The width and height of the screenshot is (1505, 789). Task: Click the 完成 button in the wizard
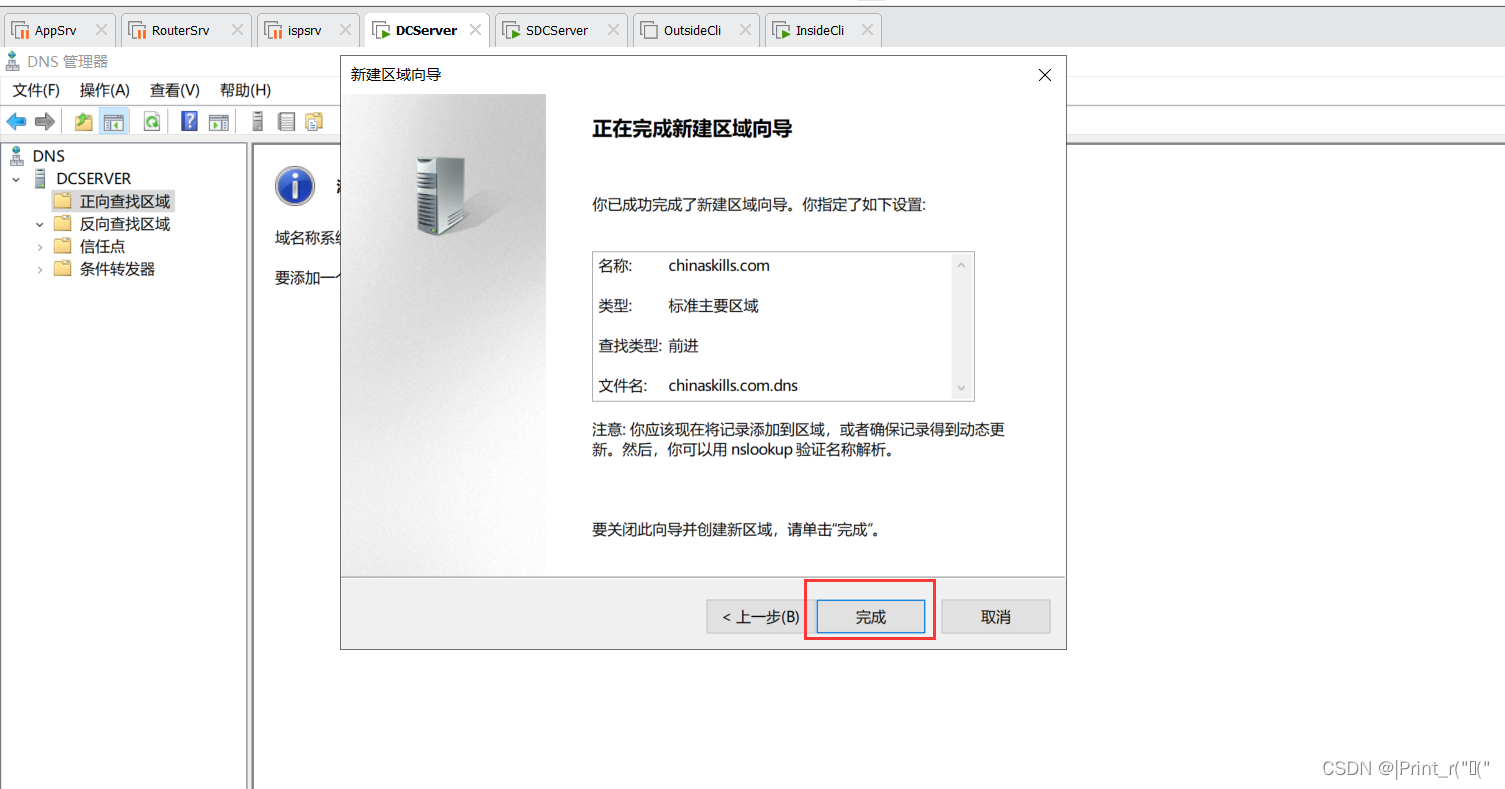point(869,616)
